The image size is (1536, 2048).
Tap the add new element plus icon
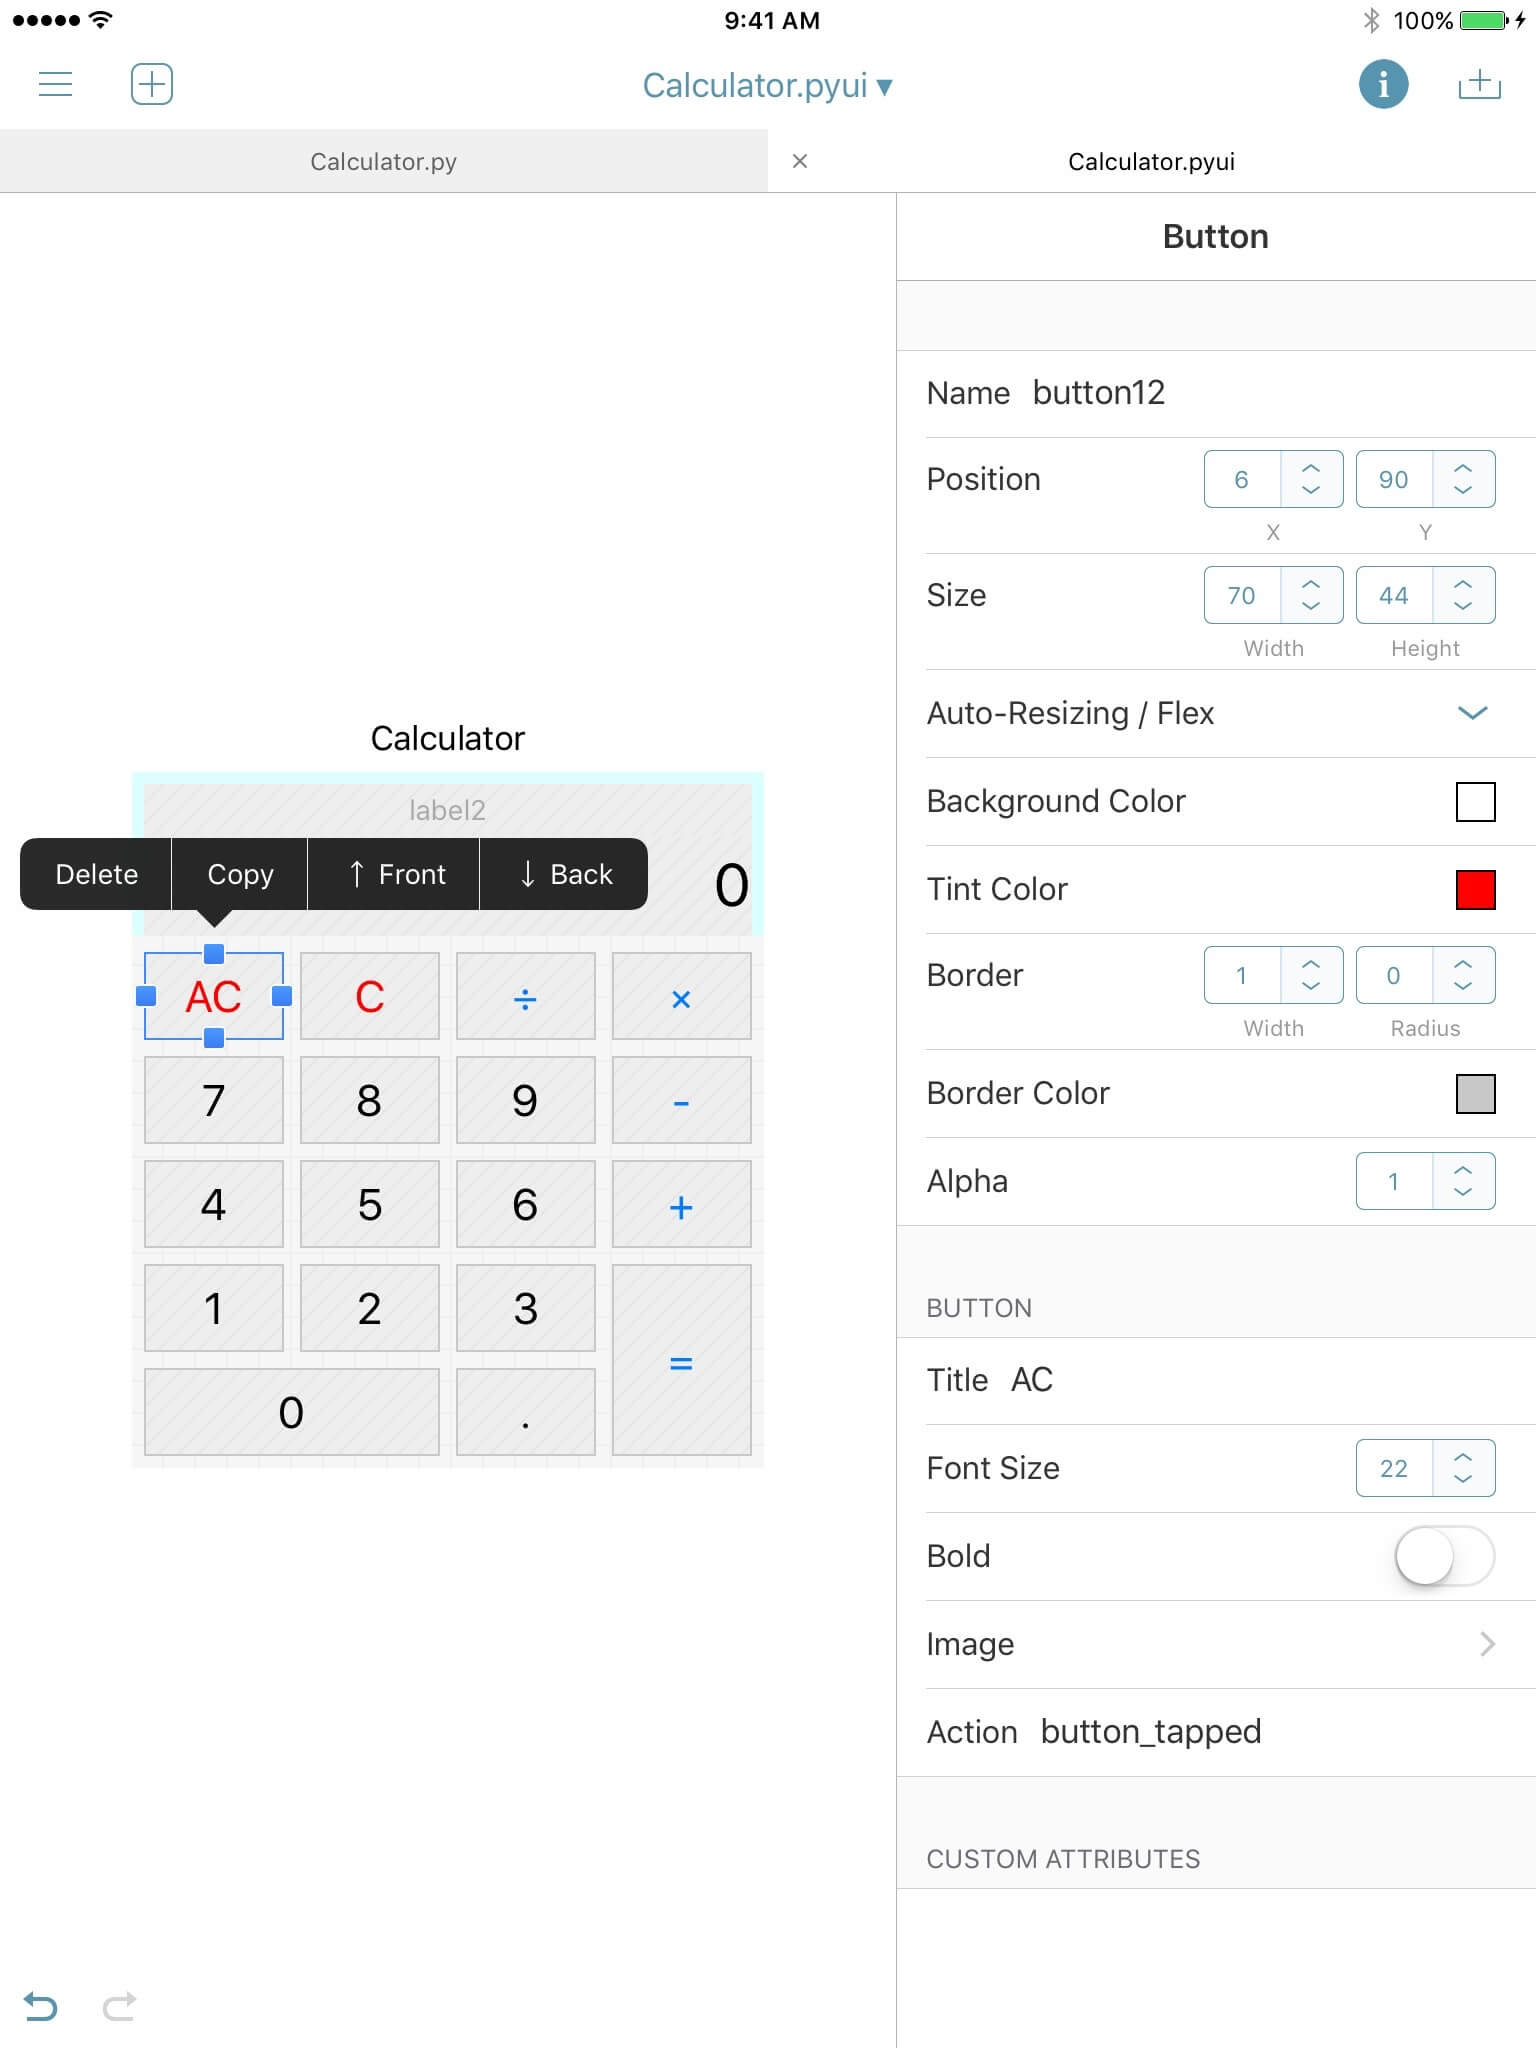[151, 84]
